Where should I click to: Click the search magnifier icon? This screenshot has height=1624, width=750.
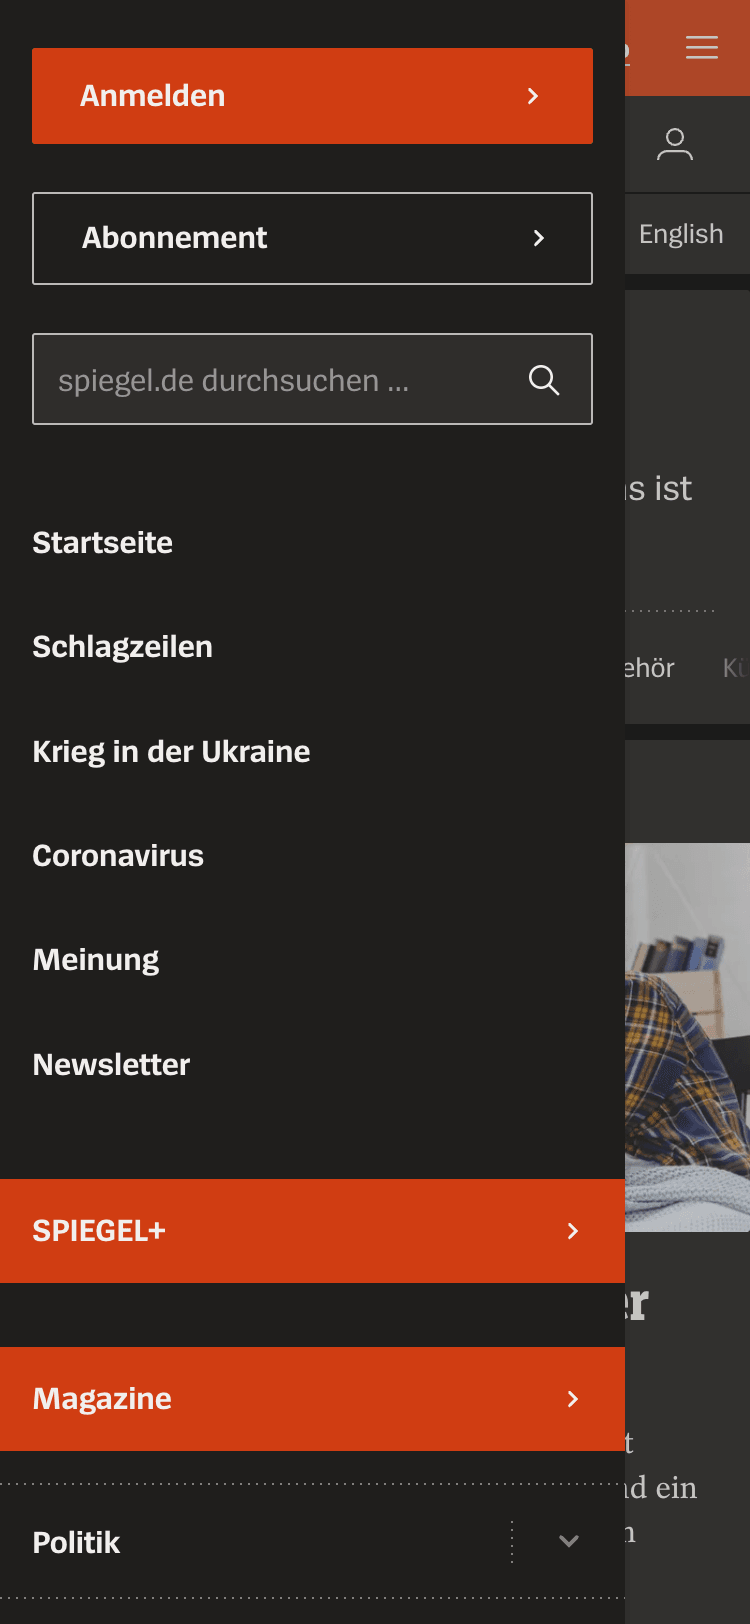coord(544,380)
